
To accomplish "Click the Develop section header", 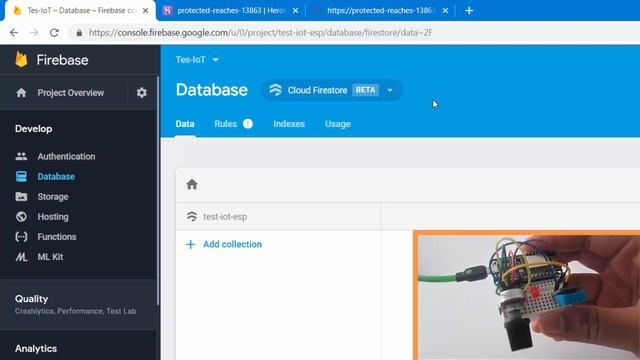I will point(33,129).
